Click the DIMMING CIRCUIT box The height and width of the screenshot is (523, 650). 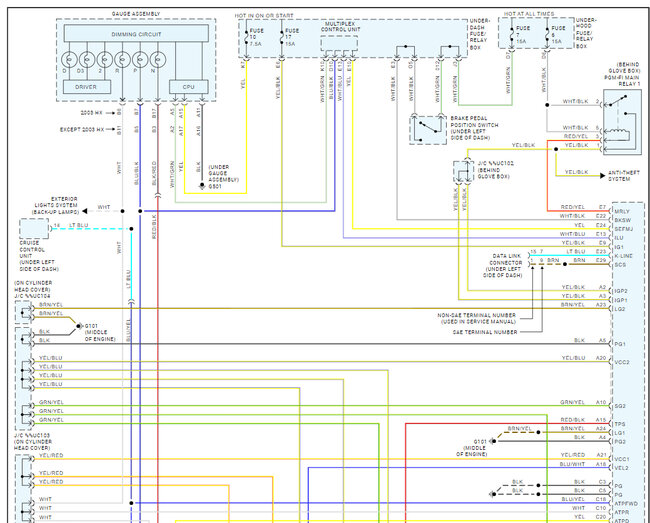pos(136,34)
